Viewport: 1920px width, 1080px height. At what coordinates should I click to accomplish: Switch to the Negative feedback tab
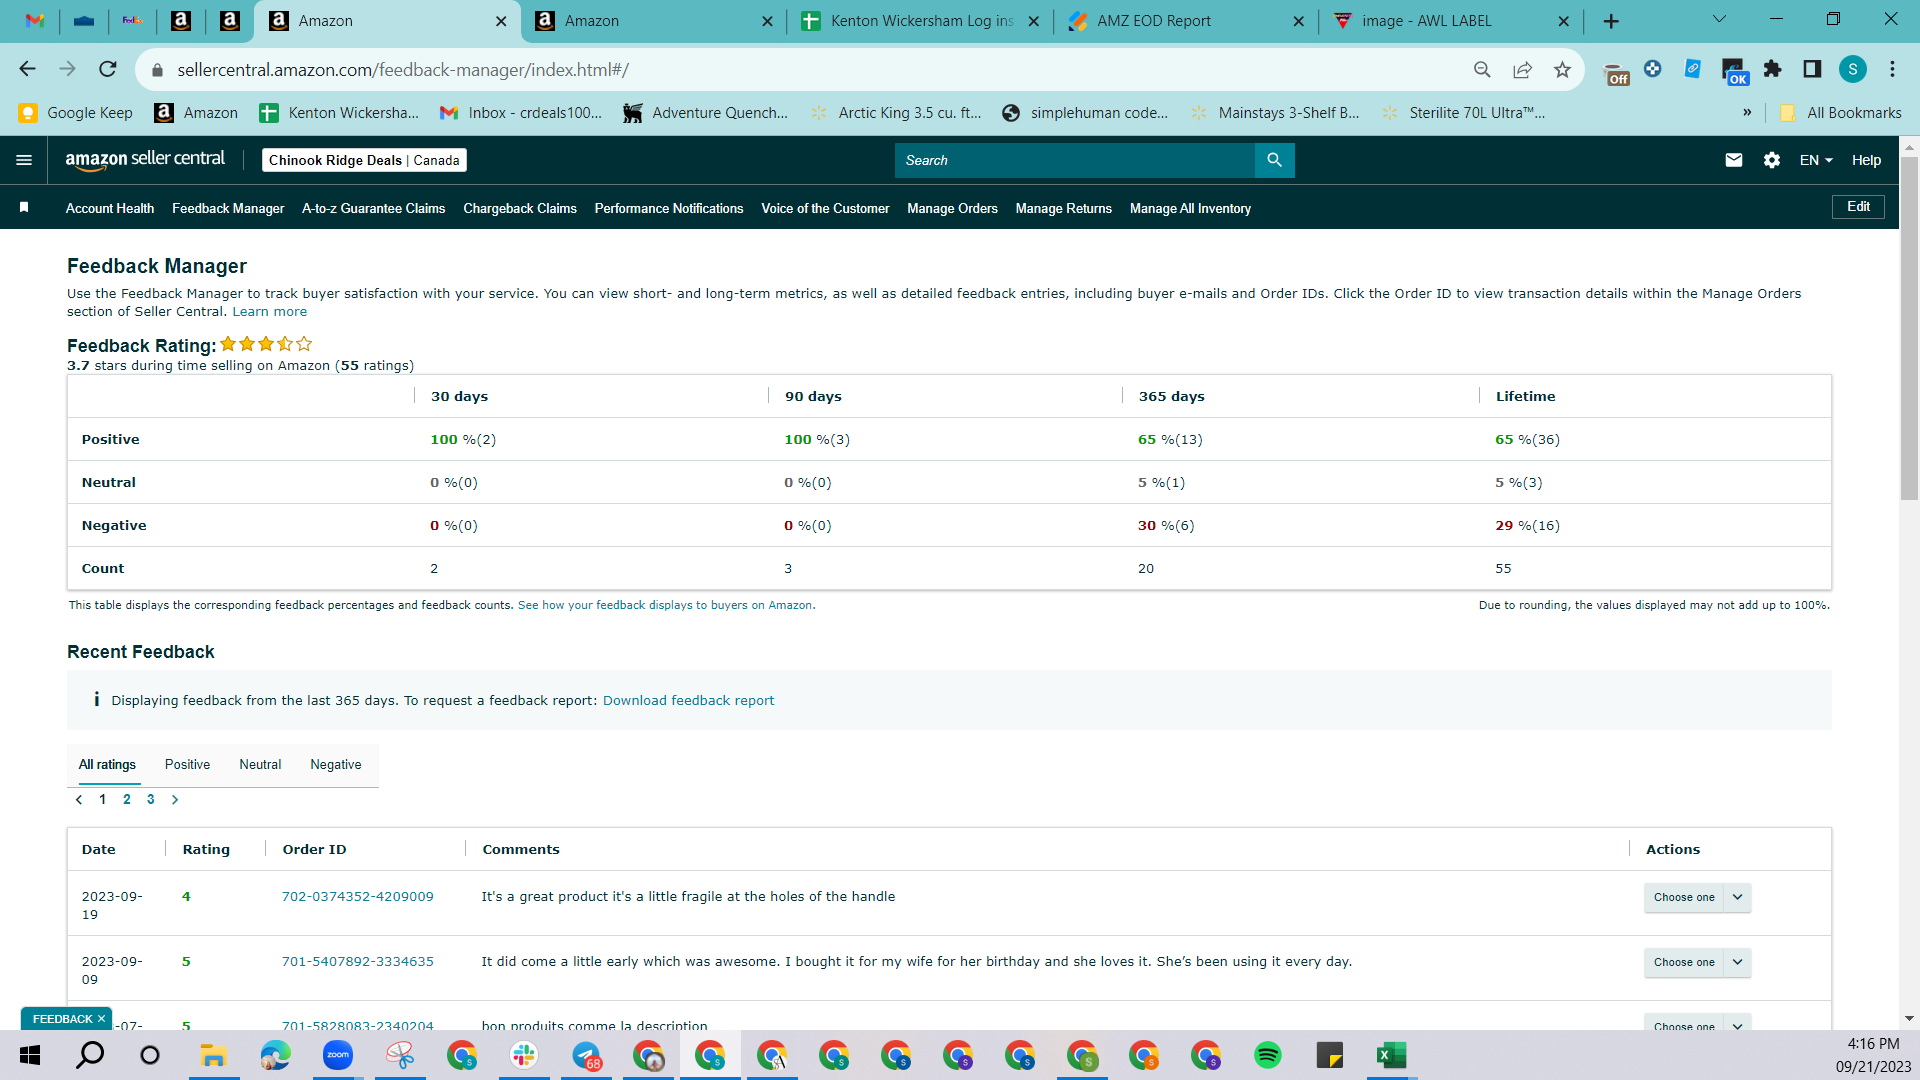(336, 764)
